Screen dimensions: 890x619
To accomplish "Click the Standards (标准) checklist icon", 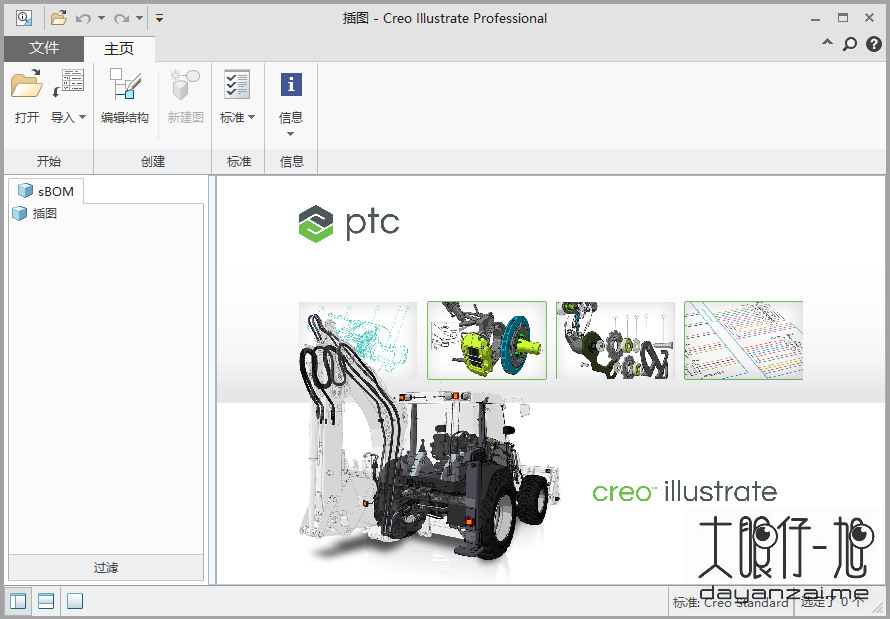I will pyautogui.click(x=237, y=84).
